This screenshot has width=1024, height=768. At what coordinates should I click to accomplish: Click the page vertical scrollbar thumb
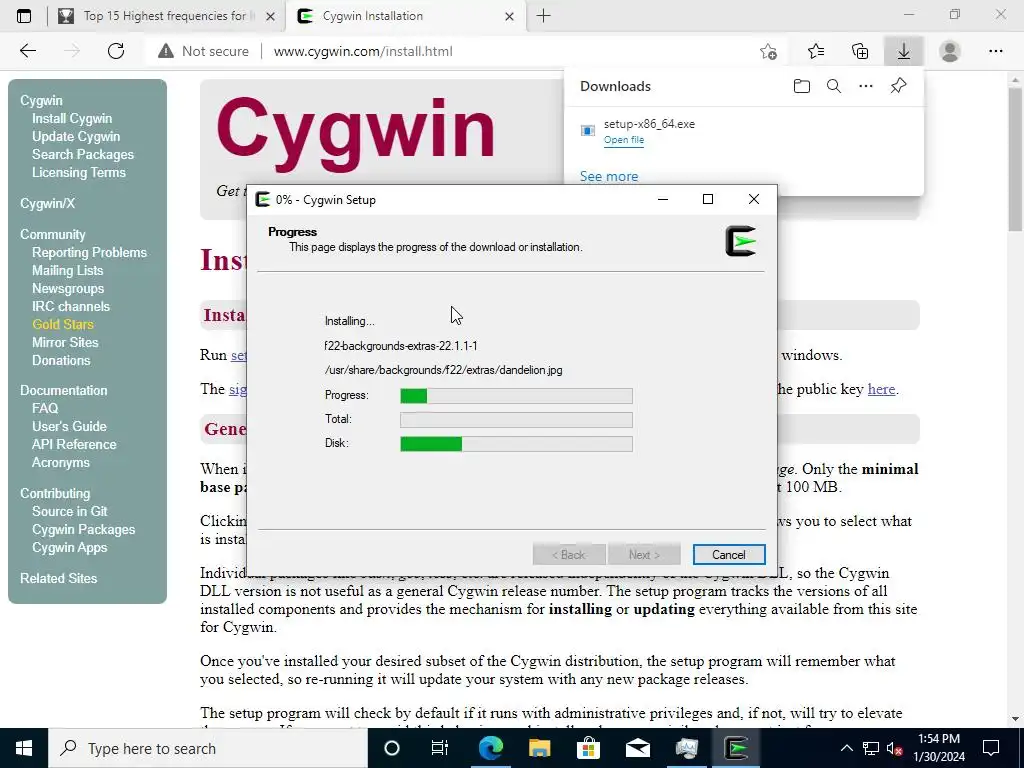point(1016,158)
